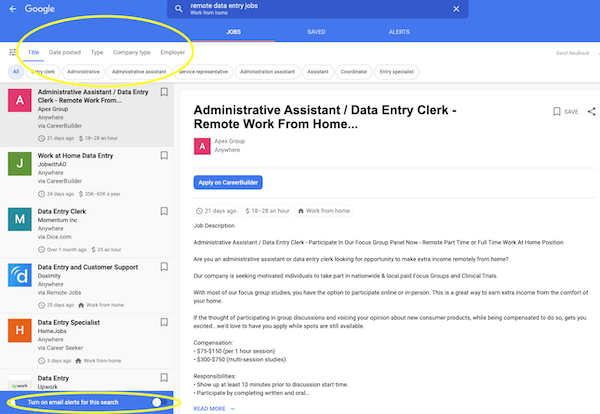Screen dimensions: 600x414
Task: Bookmark Data Entry and Customer Support job
Action: 164,267
